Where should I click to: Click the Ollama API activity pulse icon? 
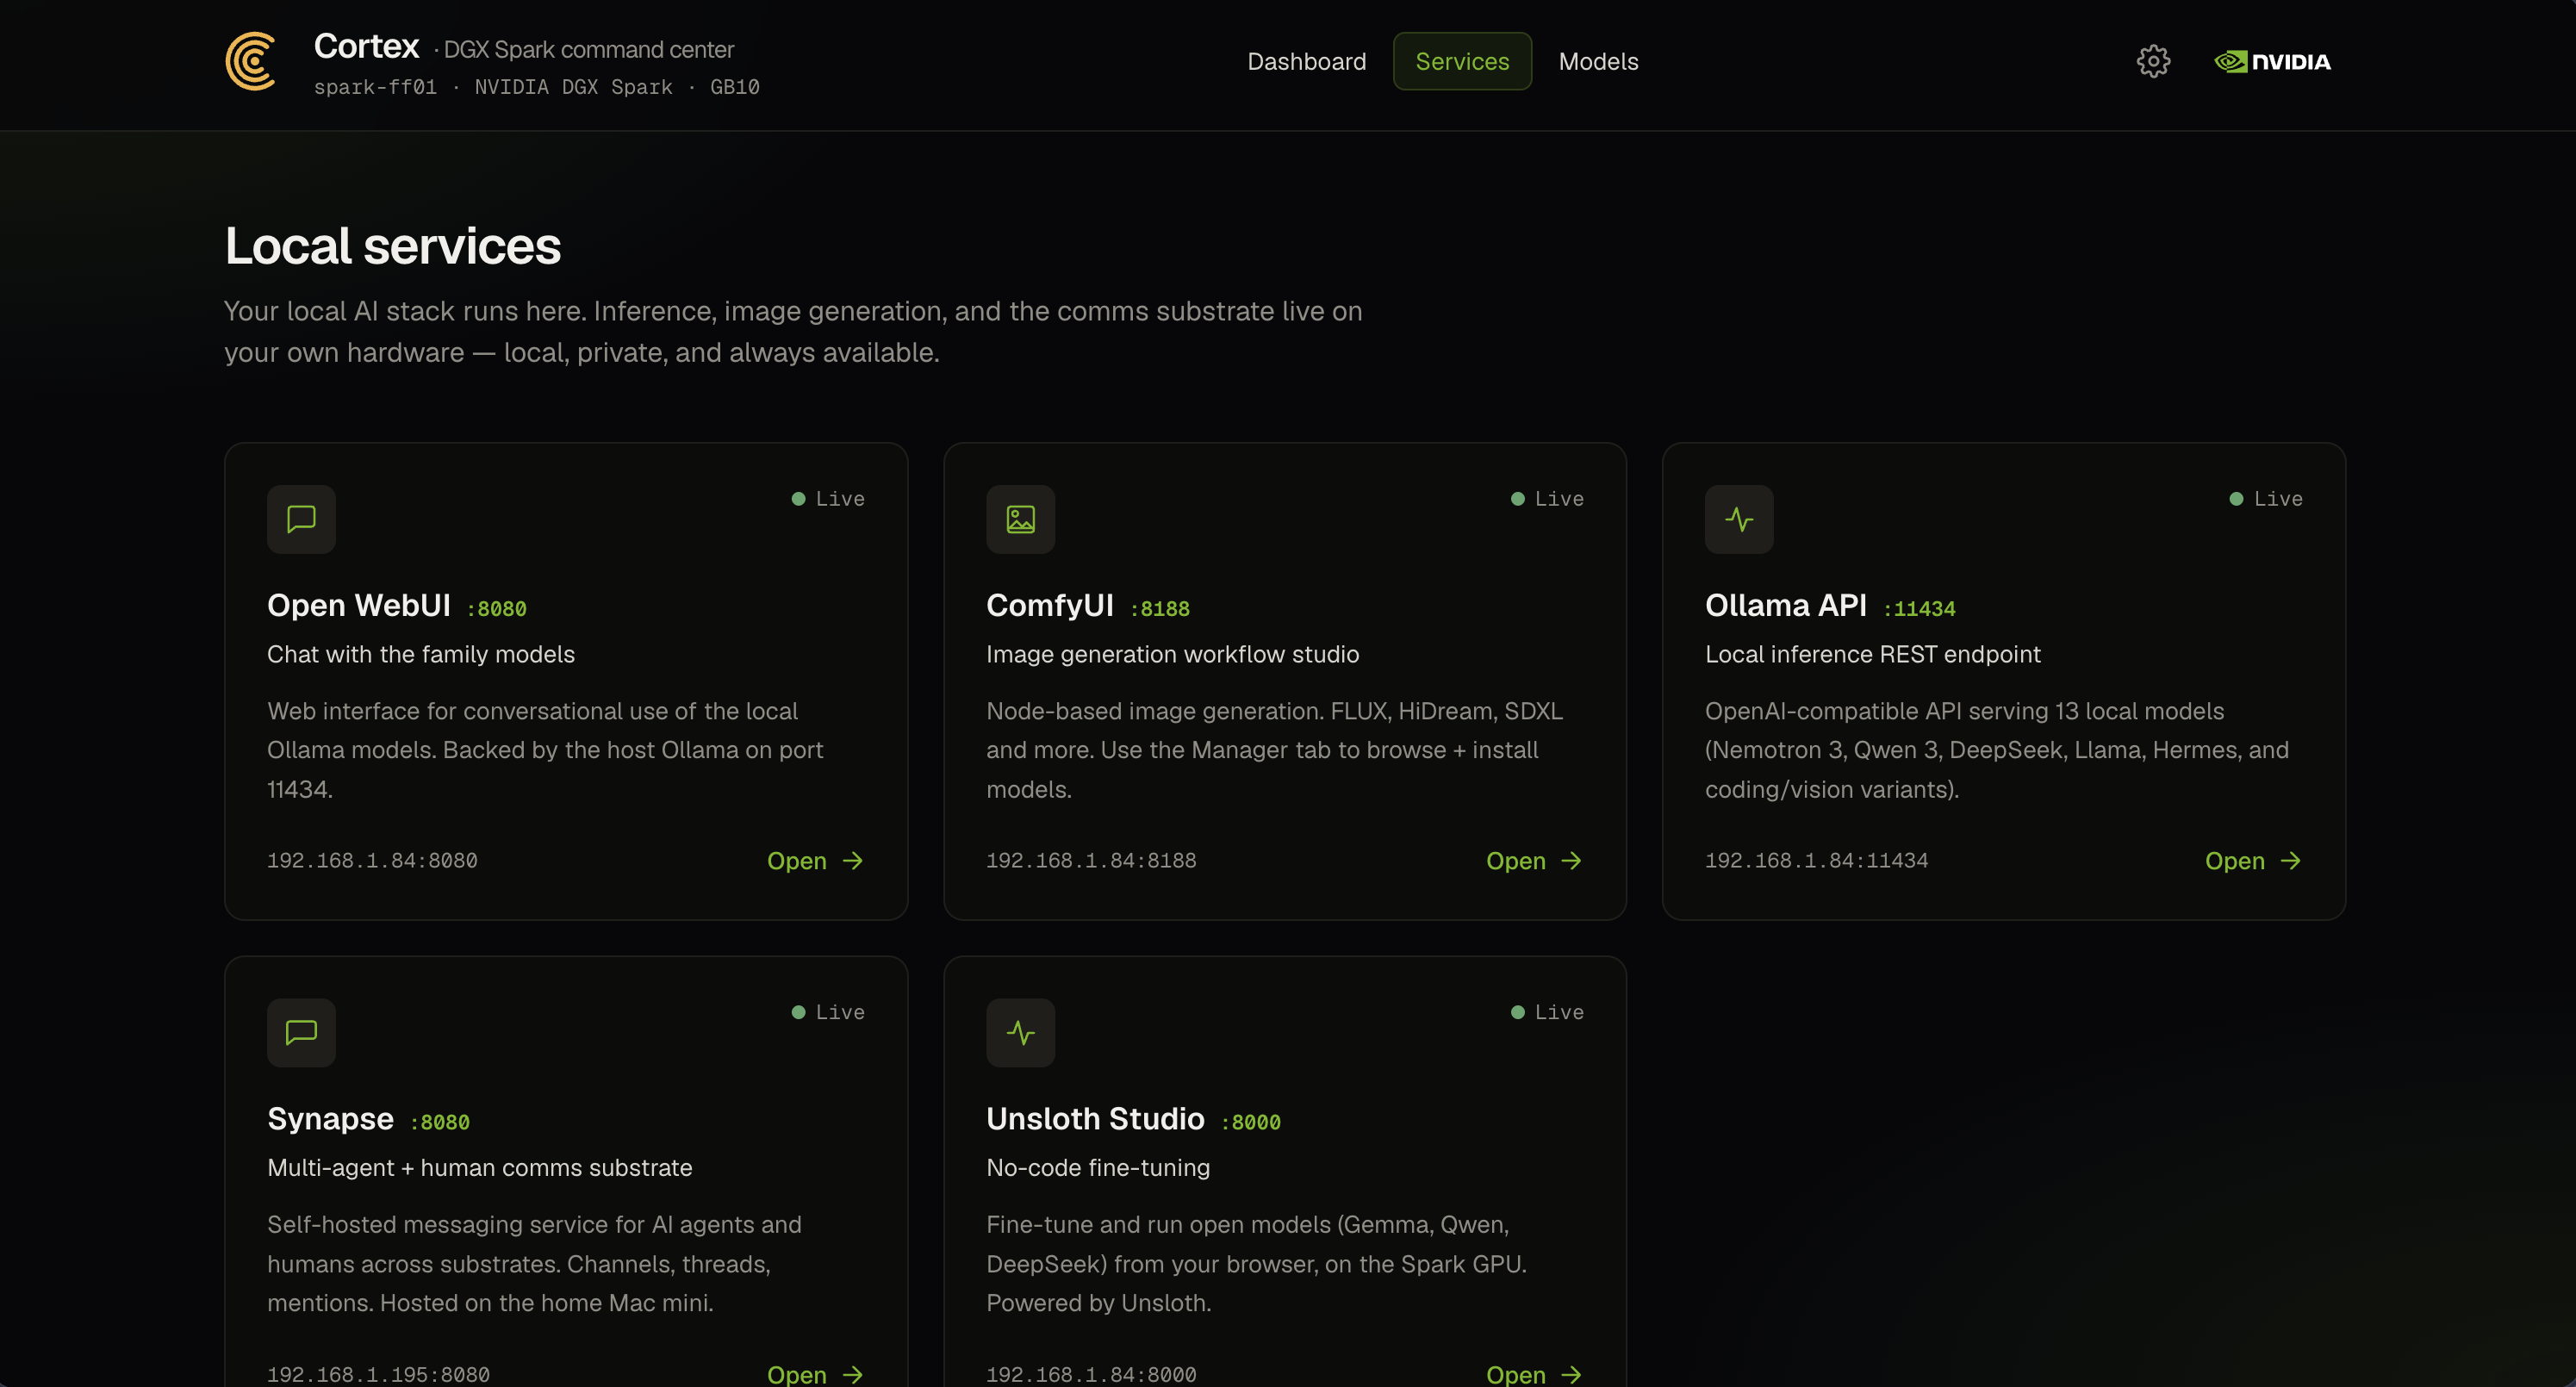(x=1739, y=519)
